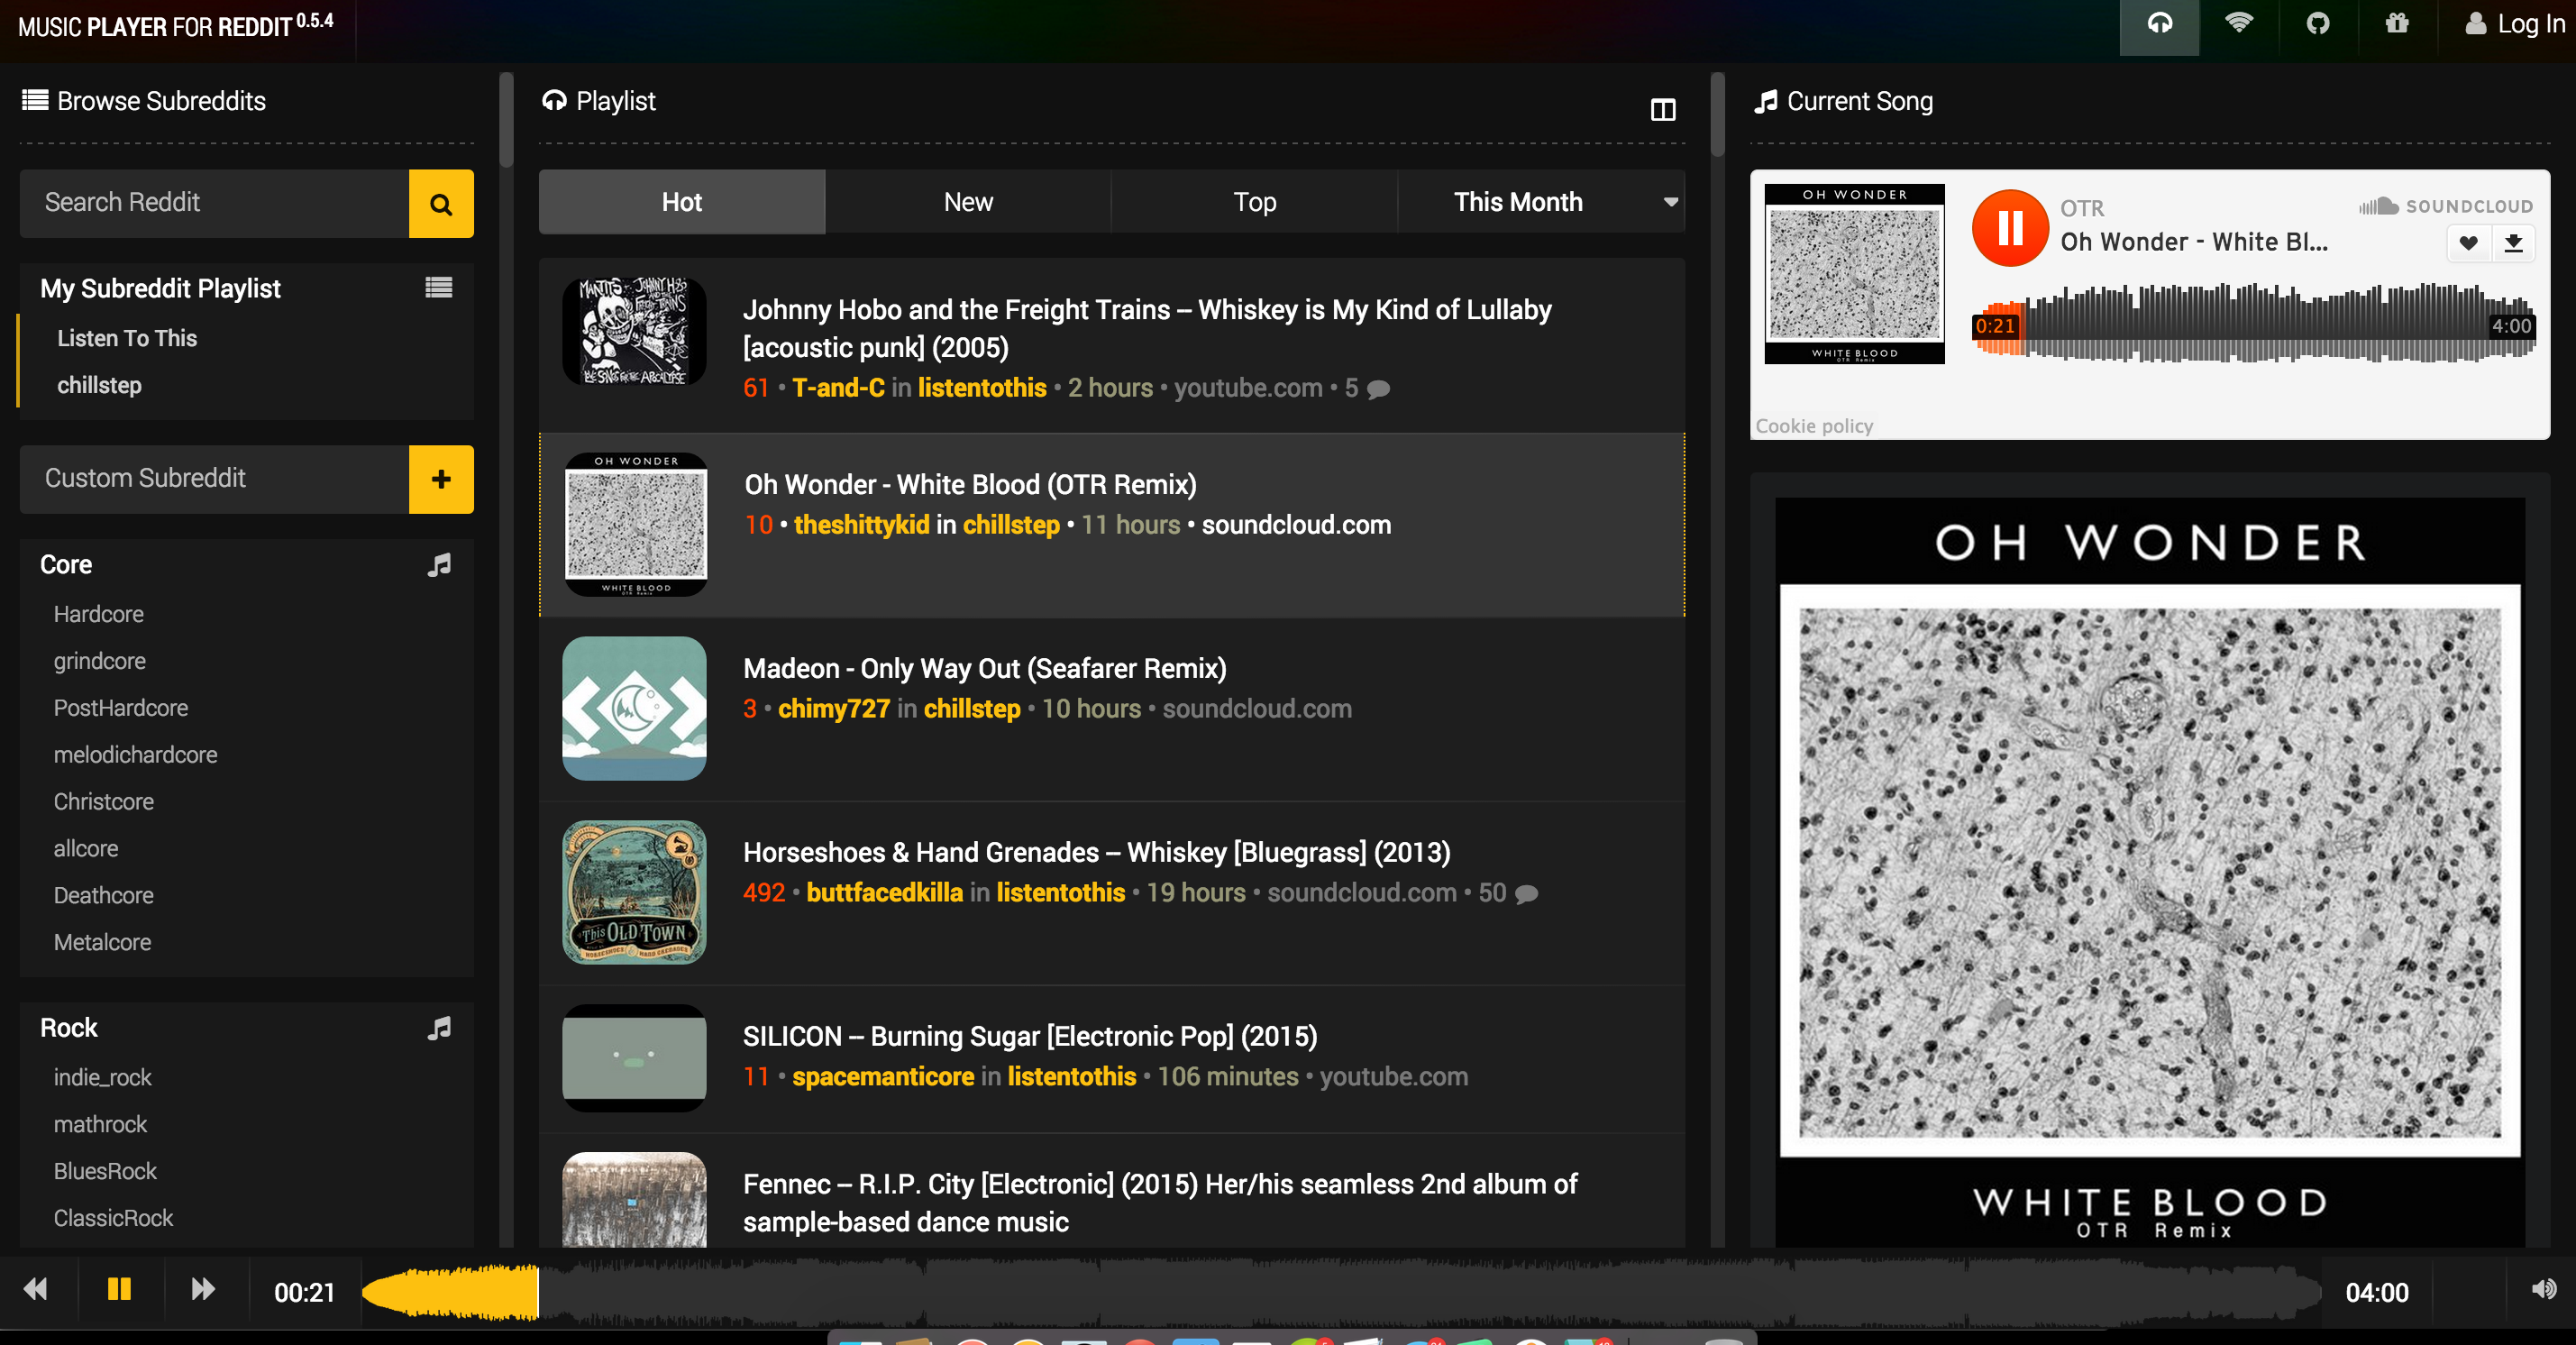Like the song with SoundCloud heart icon
Image resolution: width=2576 pixels, height=1345 pixels.
(x=2467, y=243)
